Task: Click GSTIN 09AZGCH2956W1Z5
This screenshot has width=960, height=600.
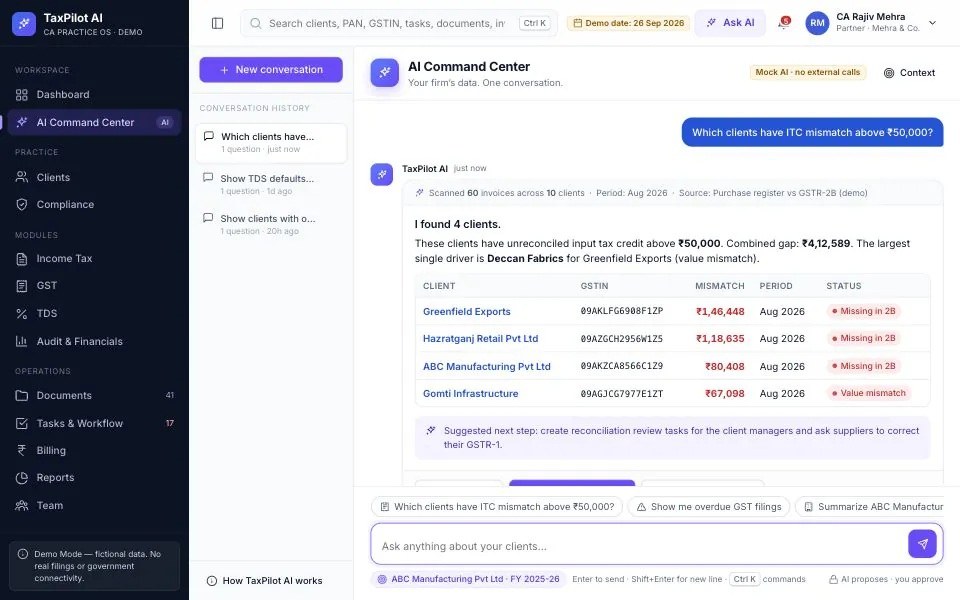Action: pos(621,339)
